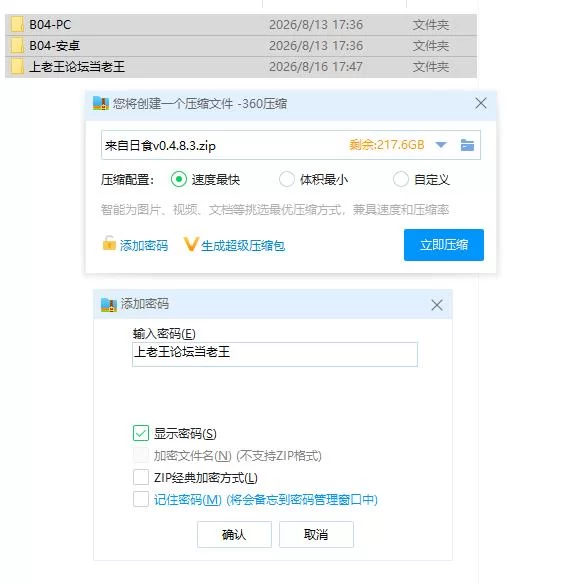The width and height of the screenshot is (570, 584).
Task: Click the 添加密码 link
Action: click(x=144, y=245)
